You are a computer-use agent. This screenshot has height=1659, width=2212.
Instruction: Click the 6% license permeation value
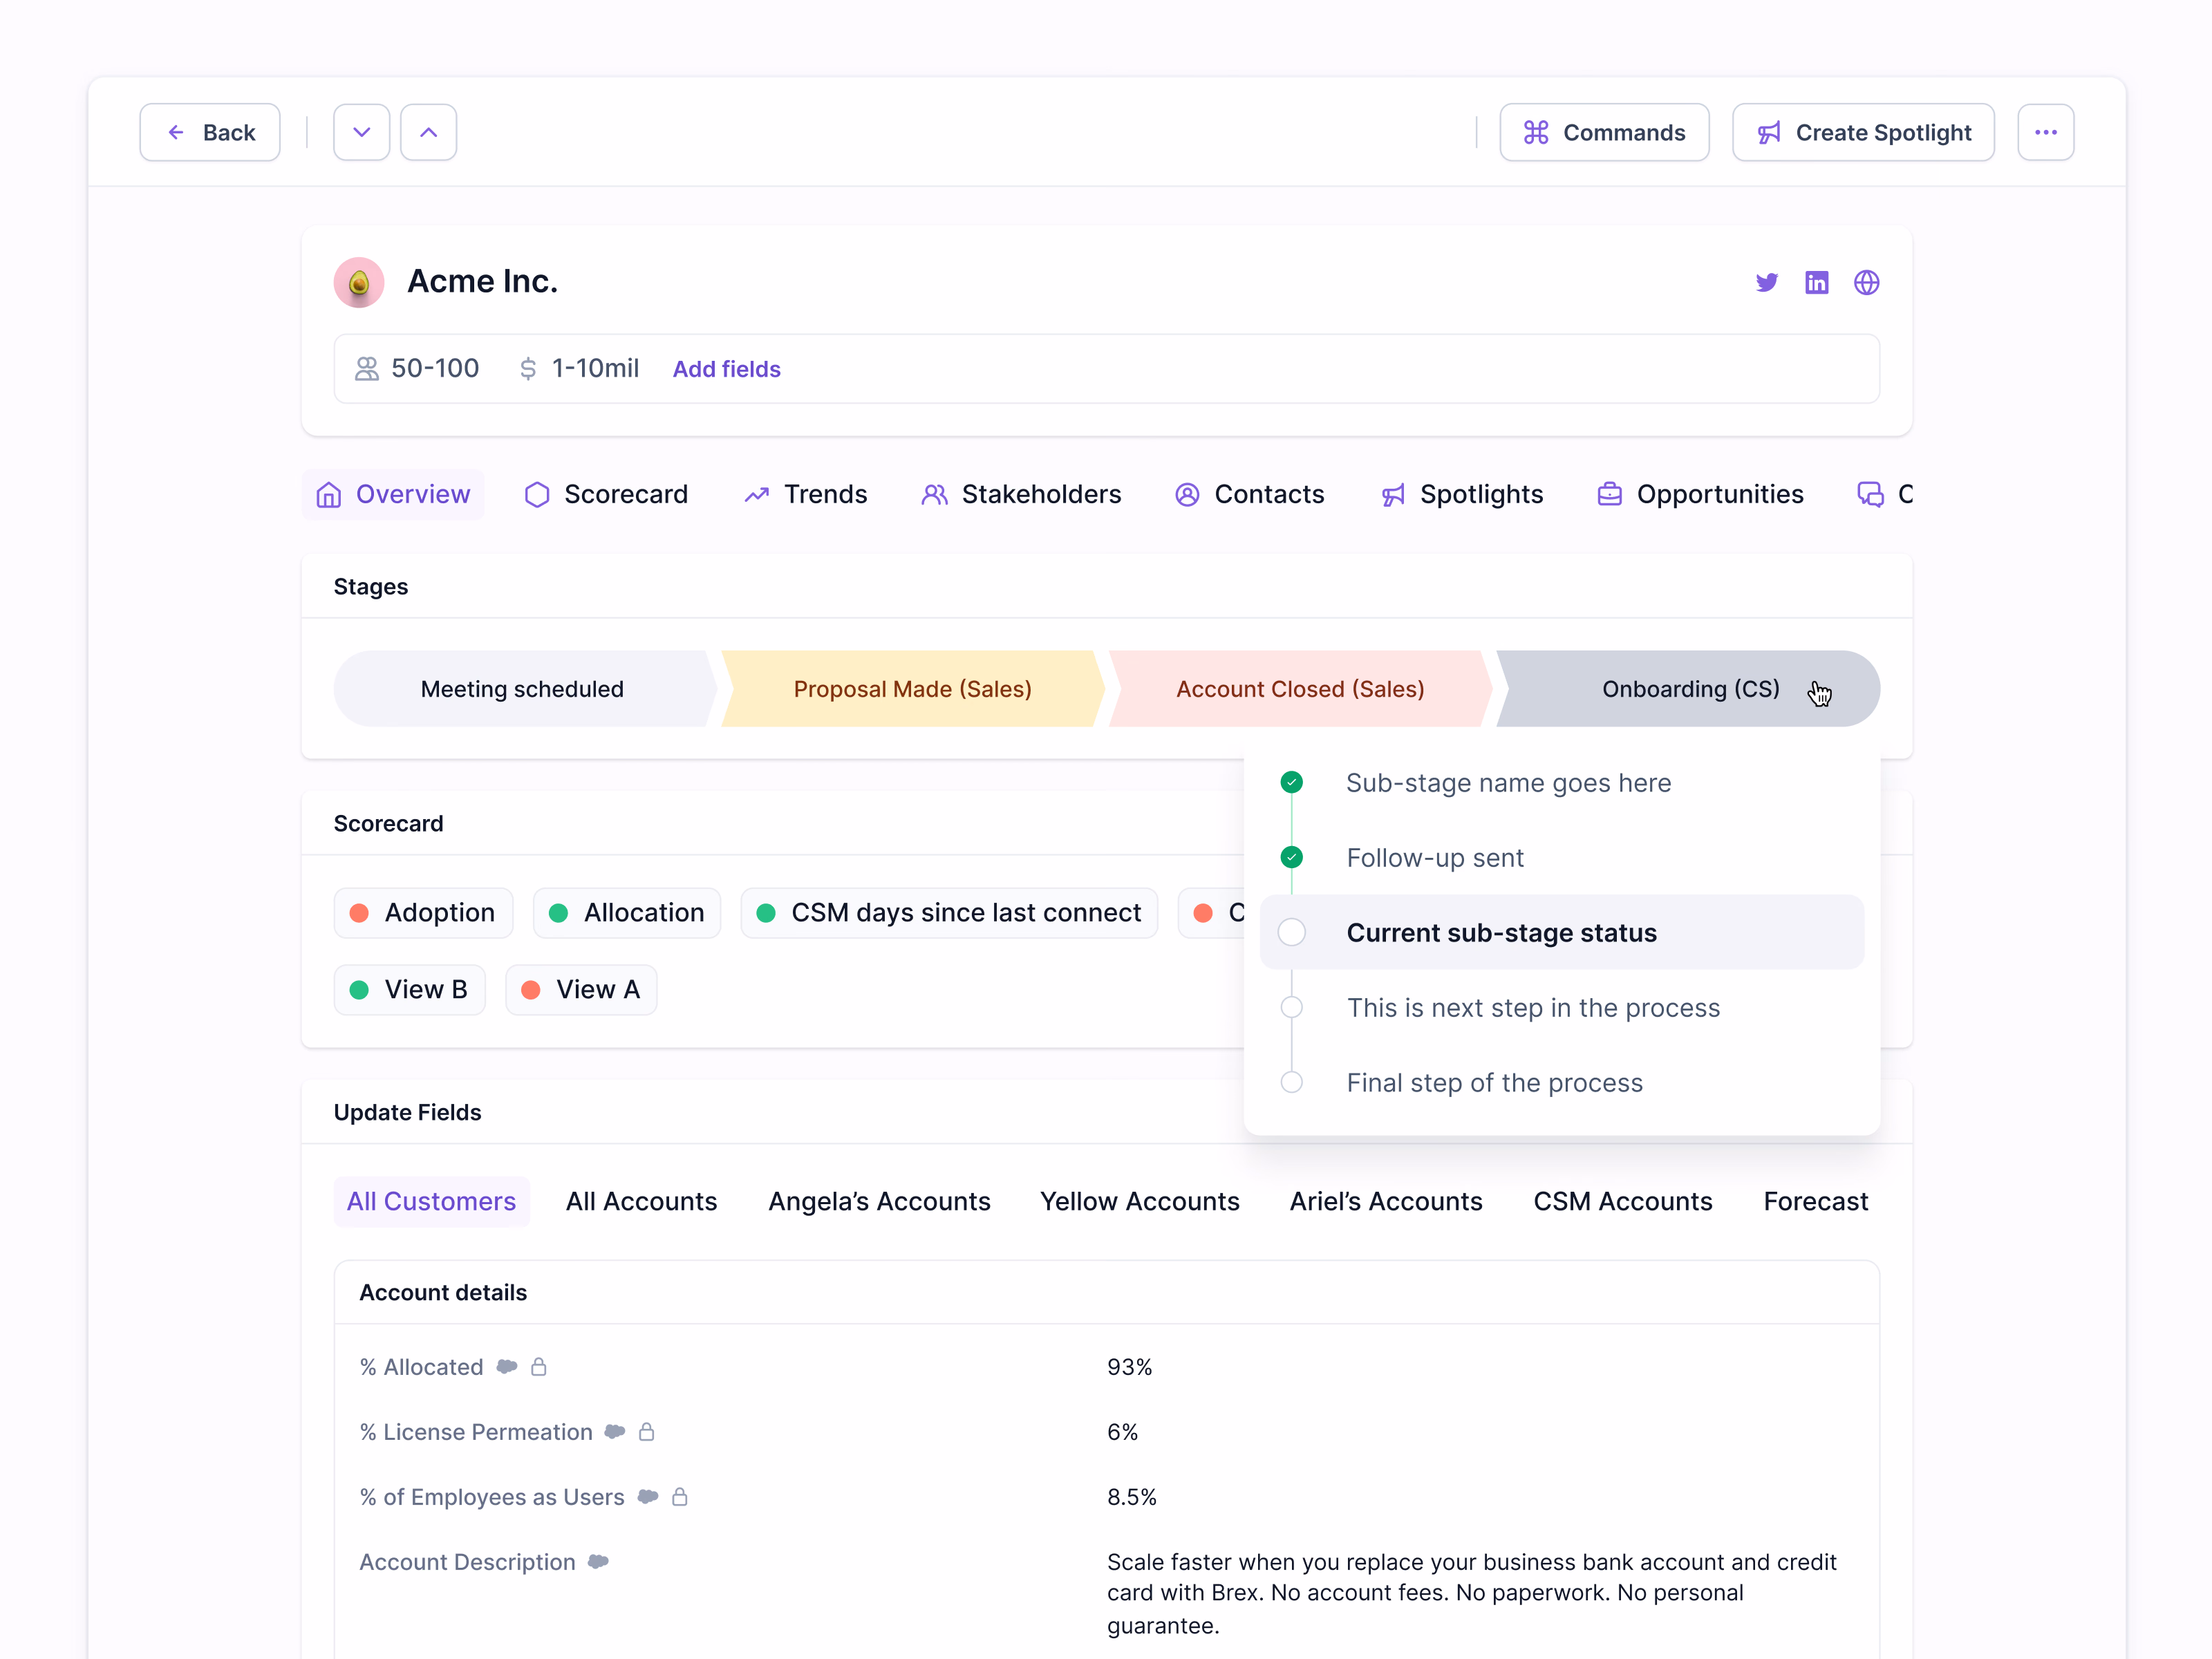tap(1122, 1432)
